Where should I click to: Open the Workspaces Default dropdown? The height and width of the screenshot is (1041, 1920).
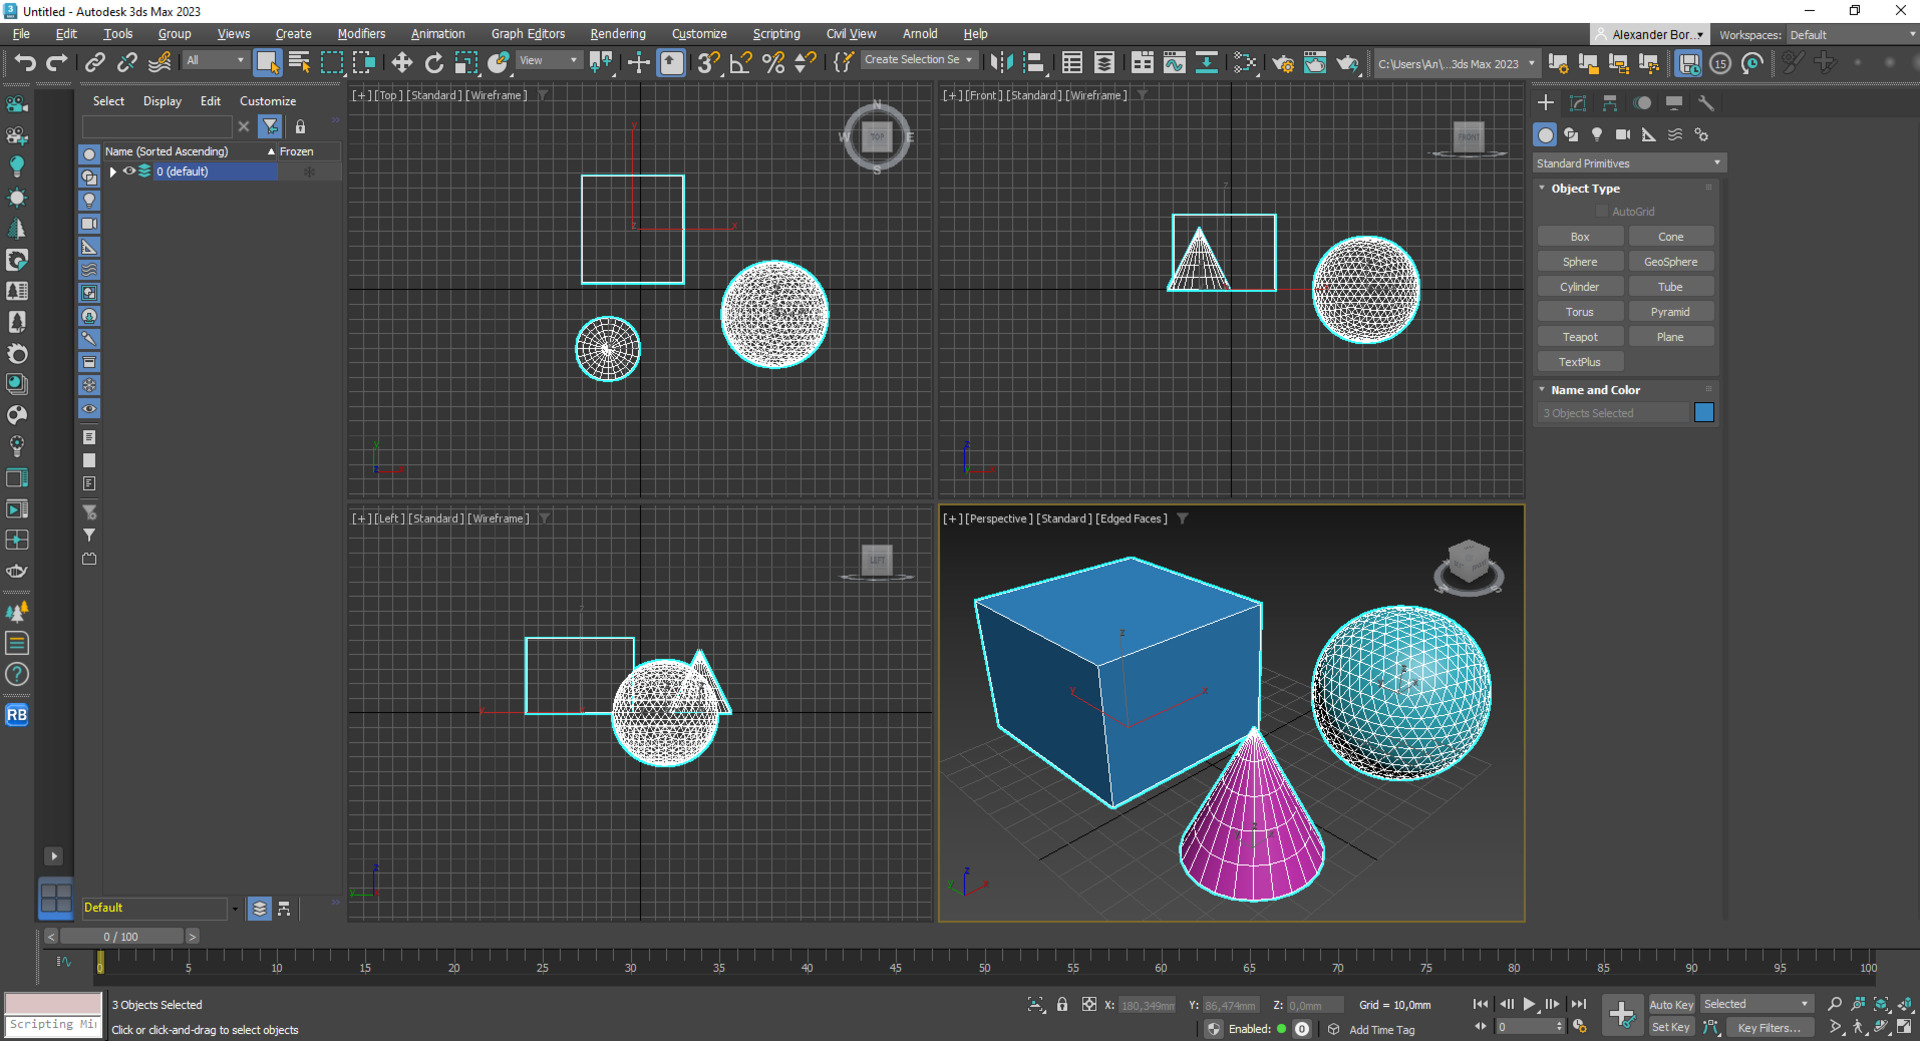tap(1853, 35)
